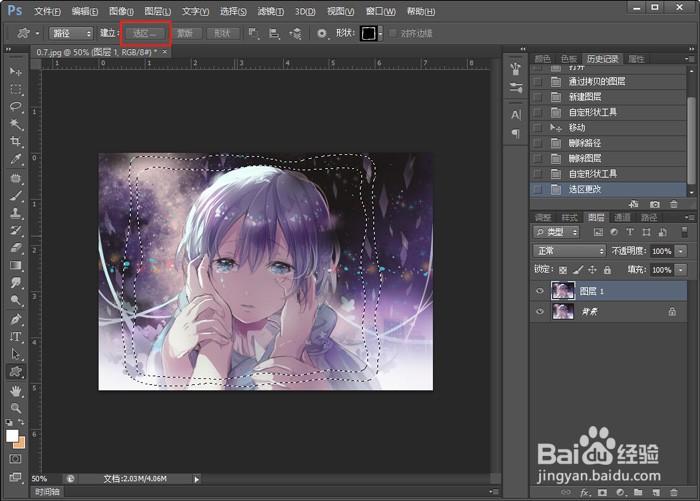Open blend mode 正常 dropdown
This screenshot has width=700, height=501.
coord(570,251)
